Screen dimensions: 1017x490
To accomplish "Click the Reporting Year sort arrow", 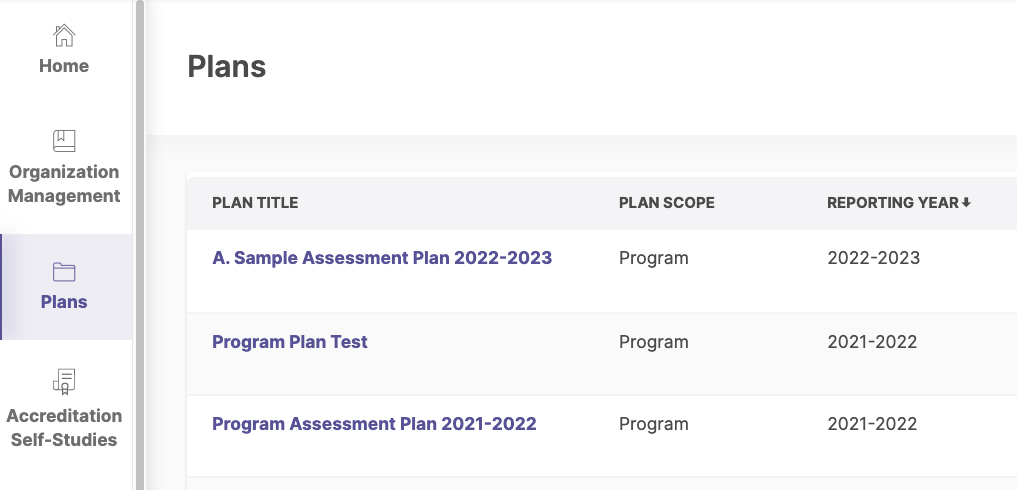I will point(966,202).
